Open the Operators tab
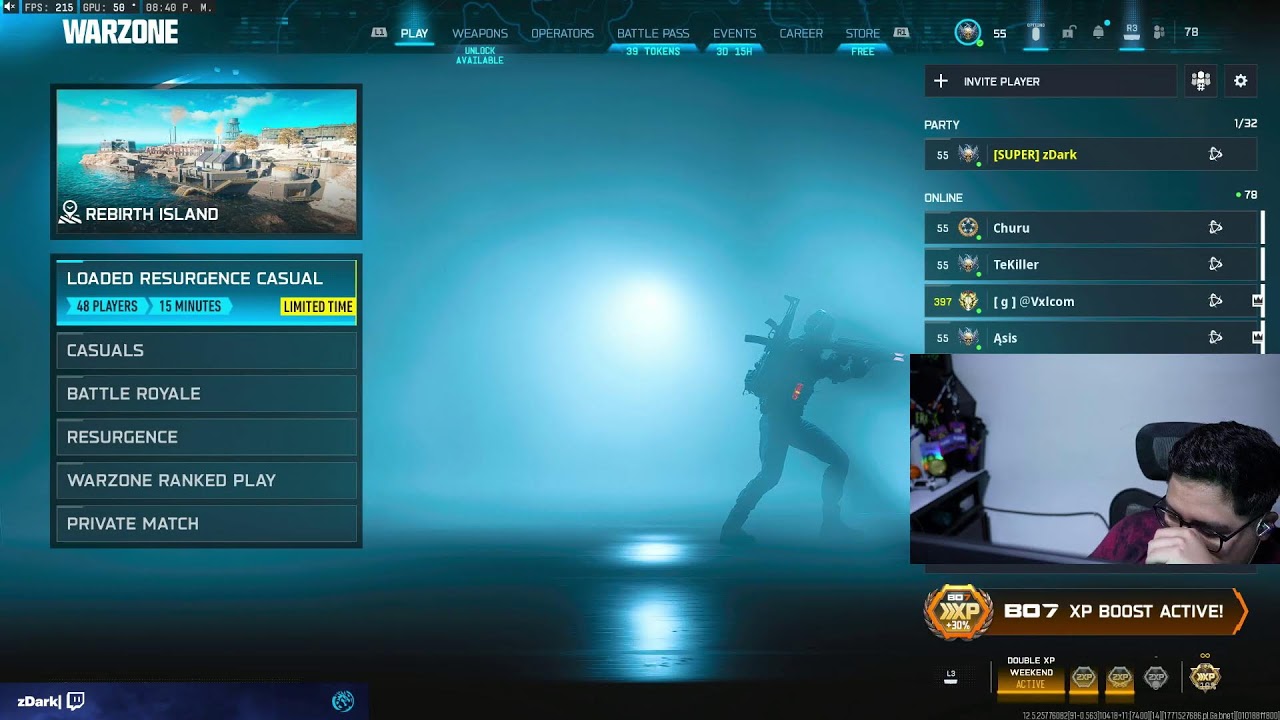This screenshot has width=1280, height=720. tap(562, 33)
